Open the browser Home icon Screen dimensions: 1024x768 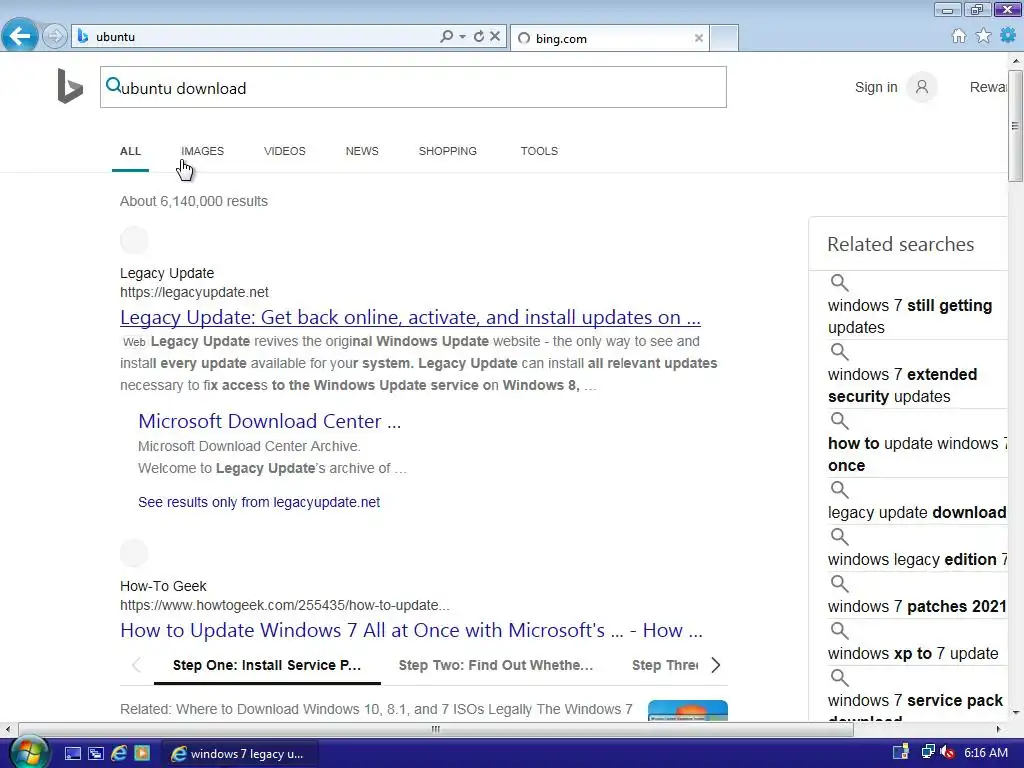pyautogui.click(x=958, y=36)
